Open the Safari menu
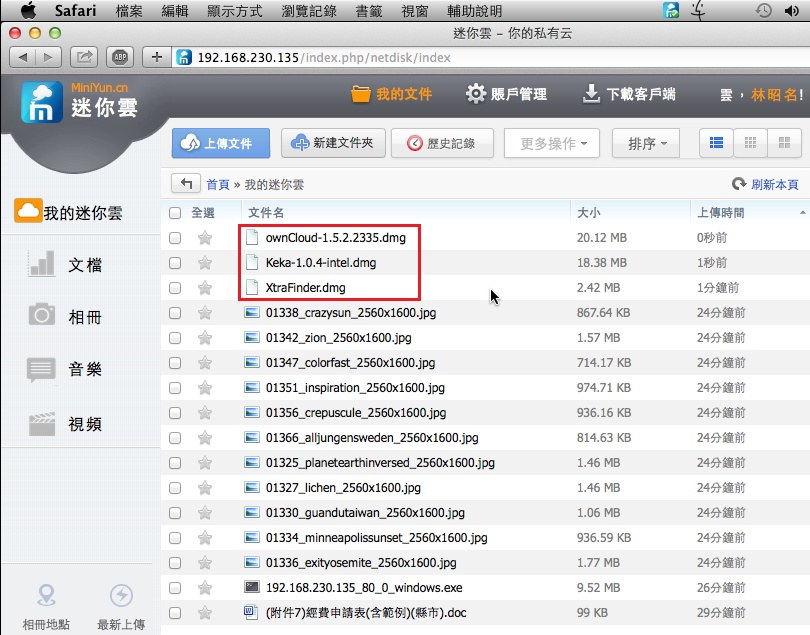 click(x=75, y=10)
